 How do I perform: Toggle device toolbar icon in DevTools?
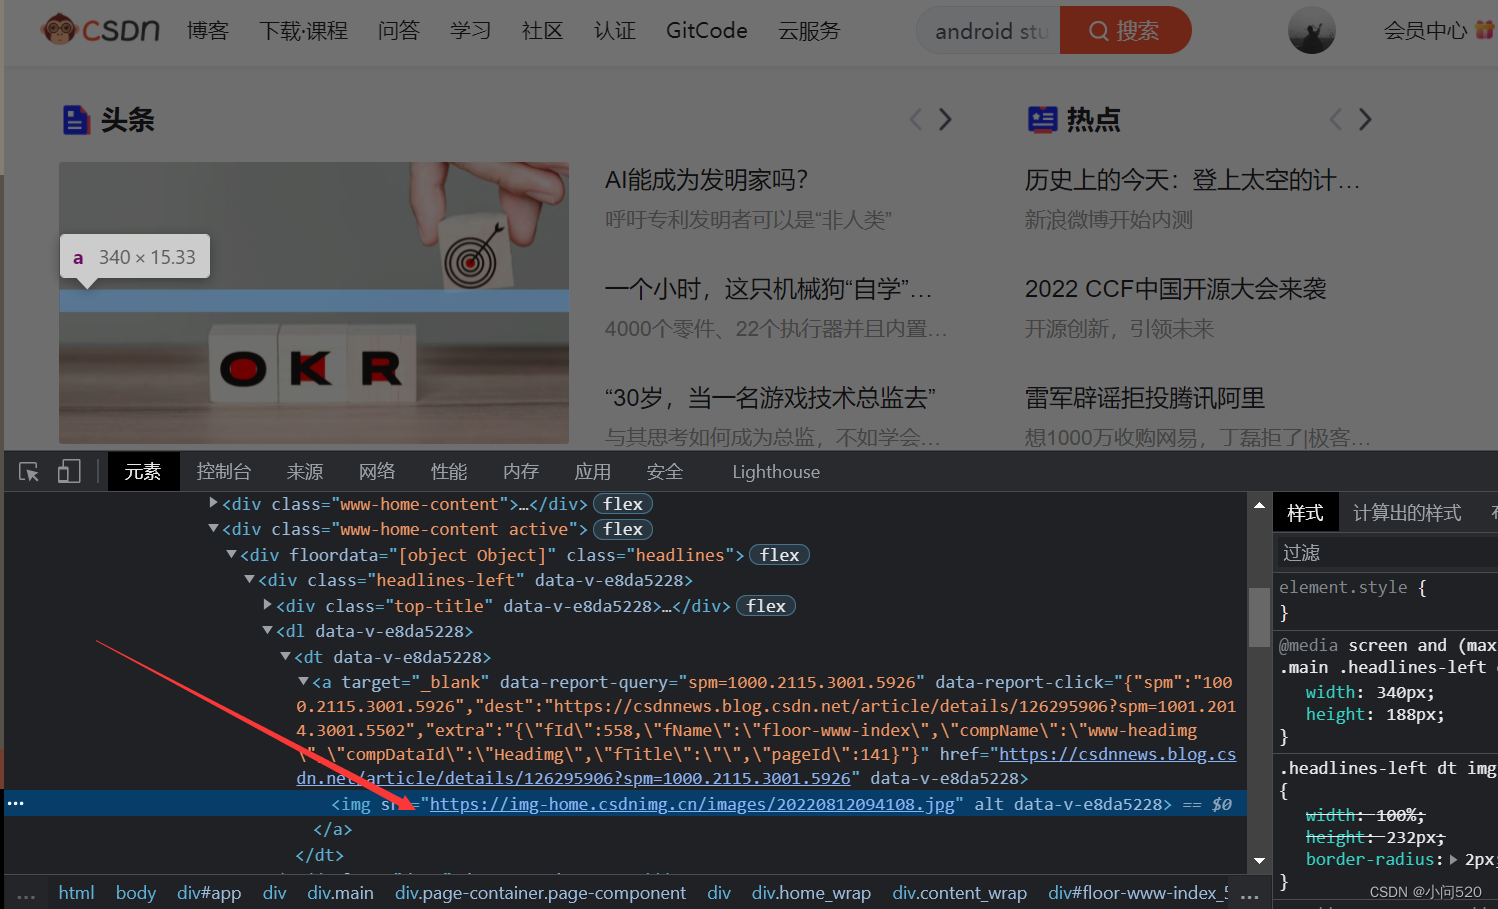click(69, 472)
